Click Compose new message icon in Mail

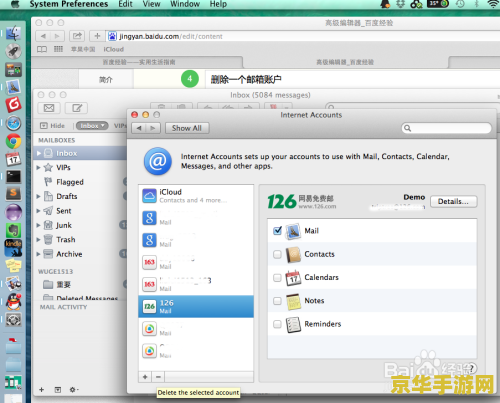[x=77, y=108]
